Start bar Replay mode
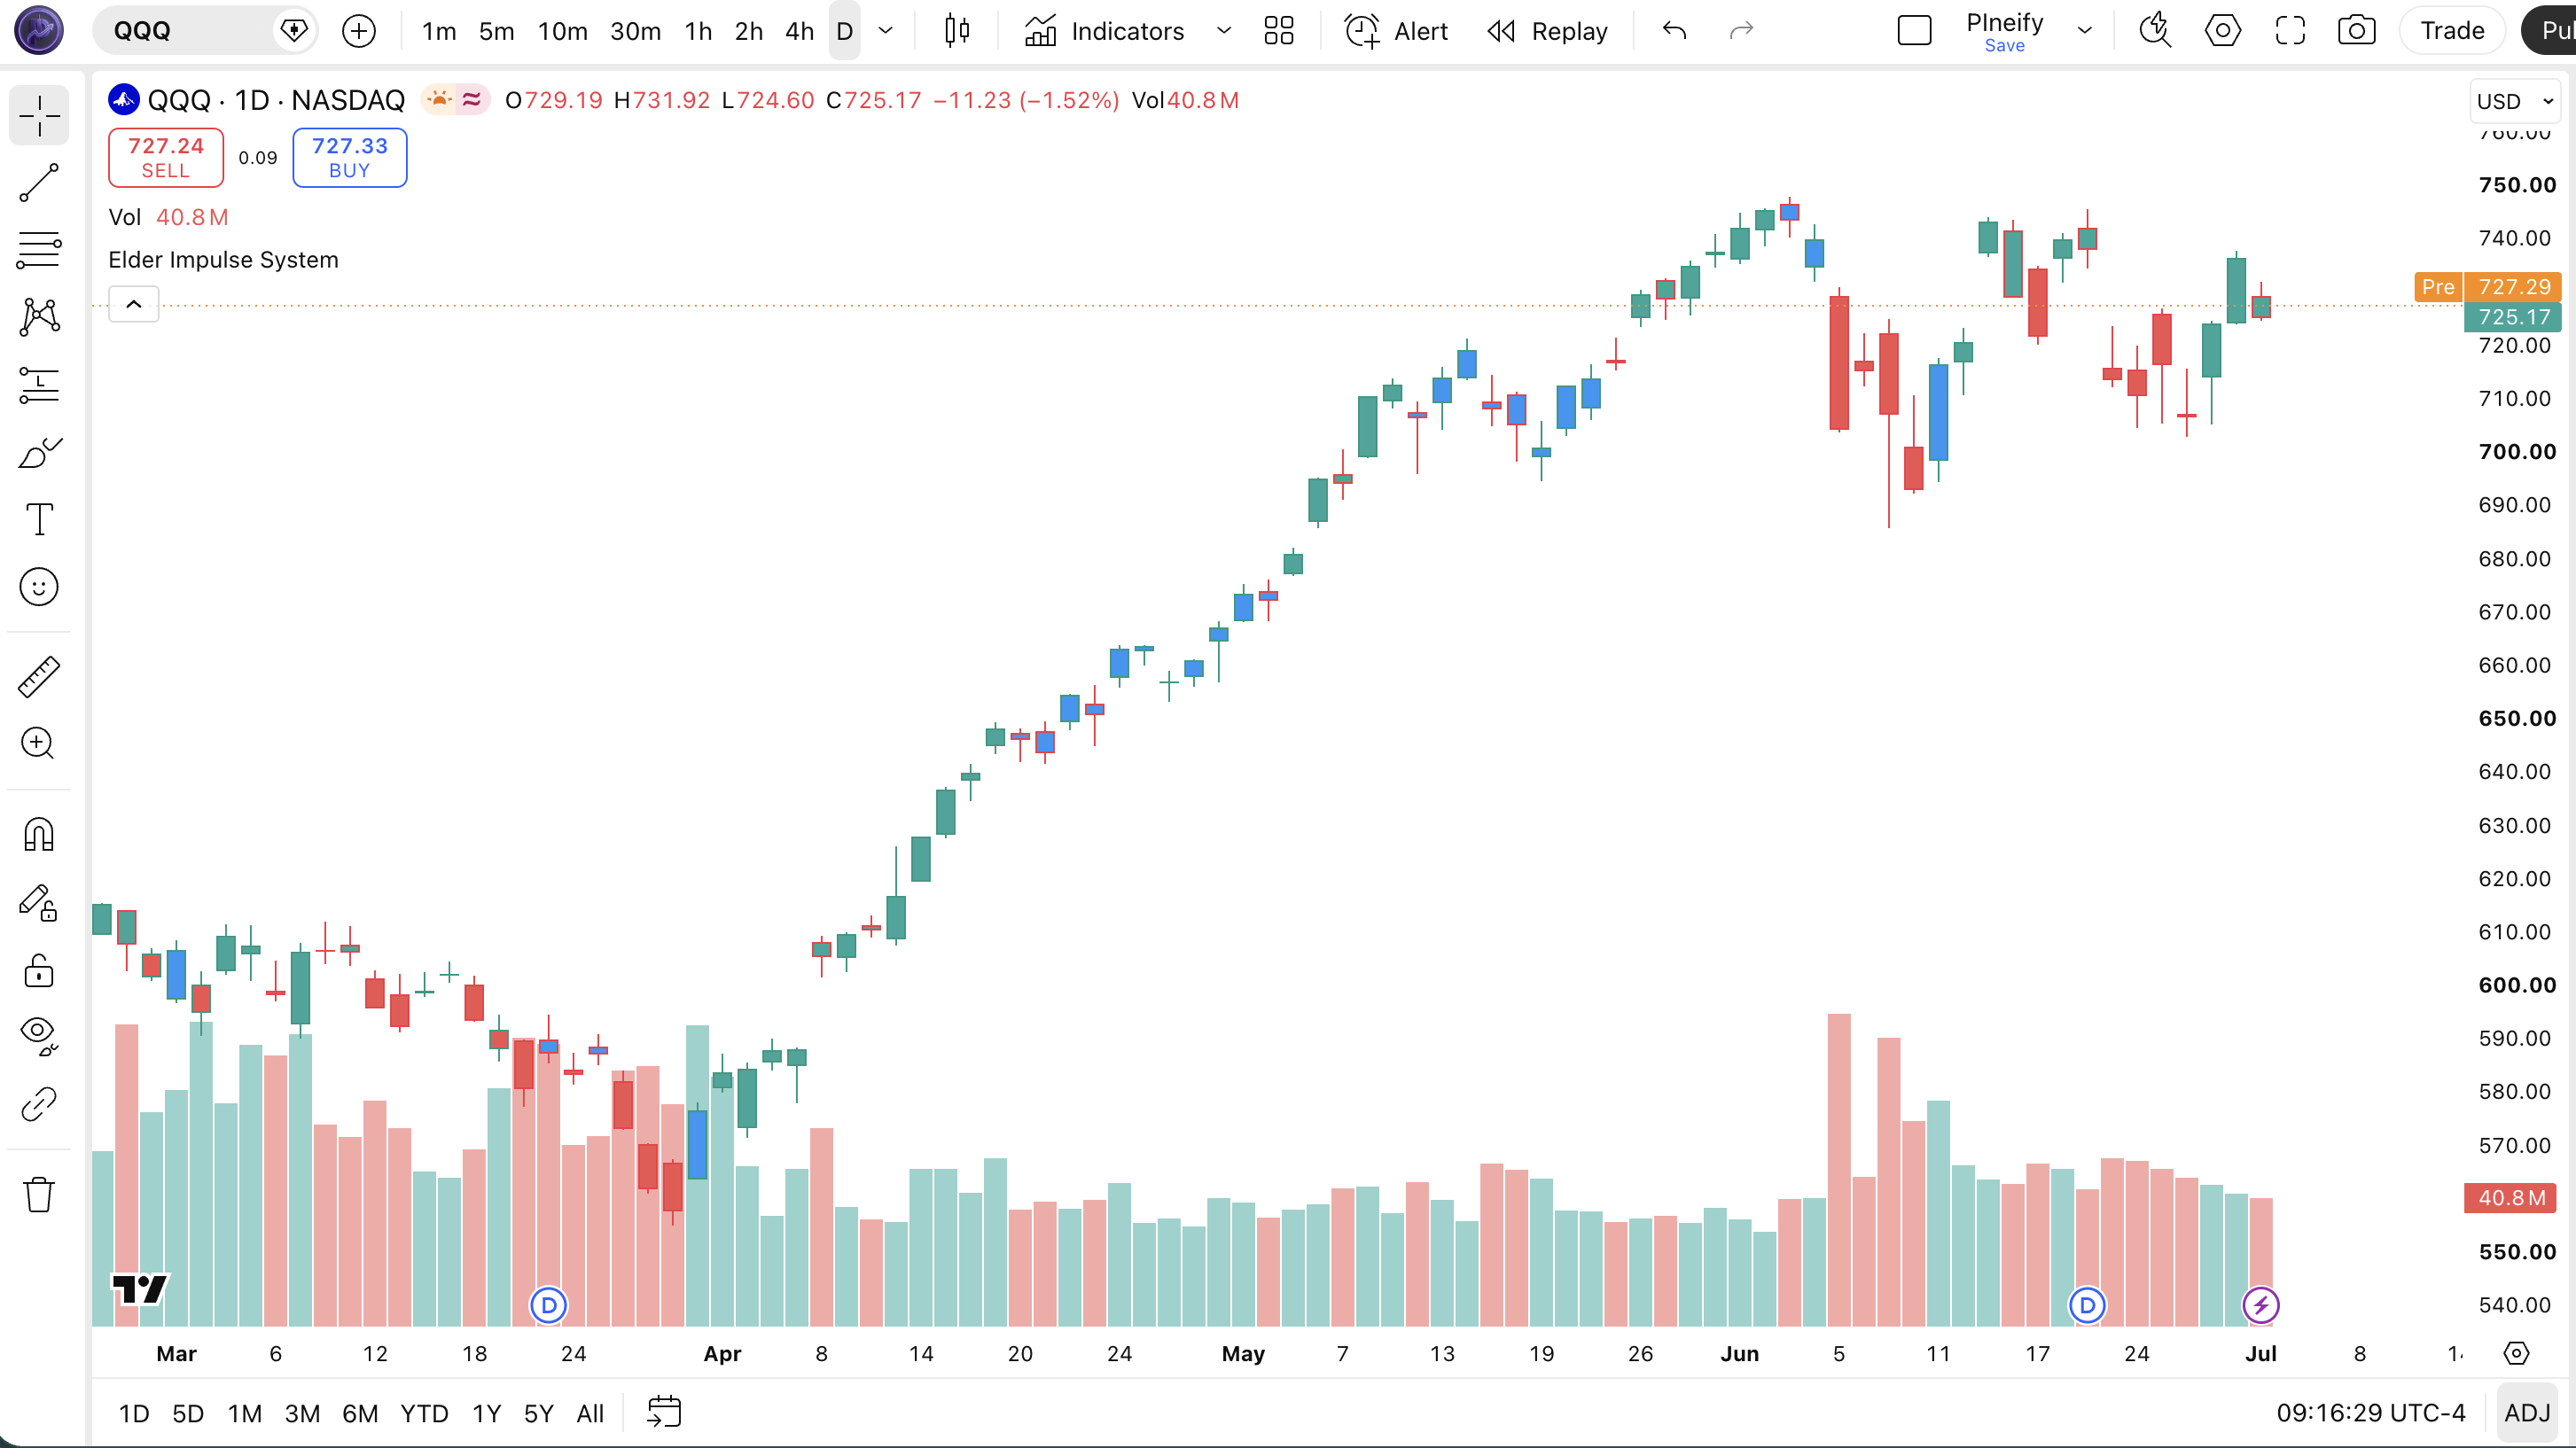This screenshot has height=1448, width=2576. click(1547, 31)
